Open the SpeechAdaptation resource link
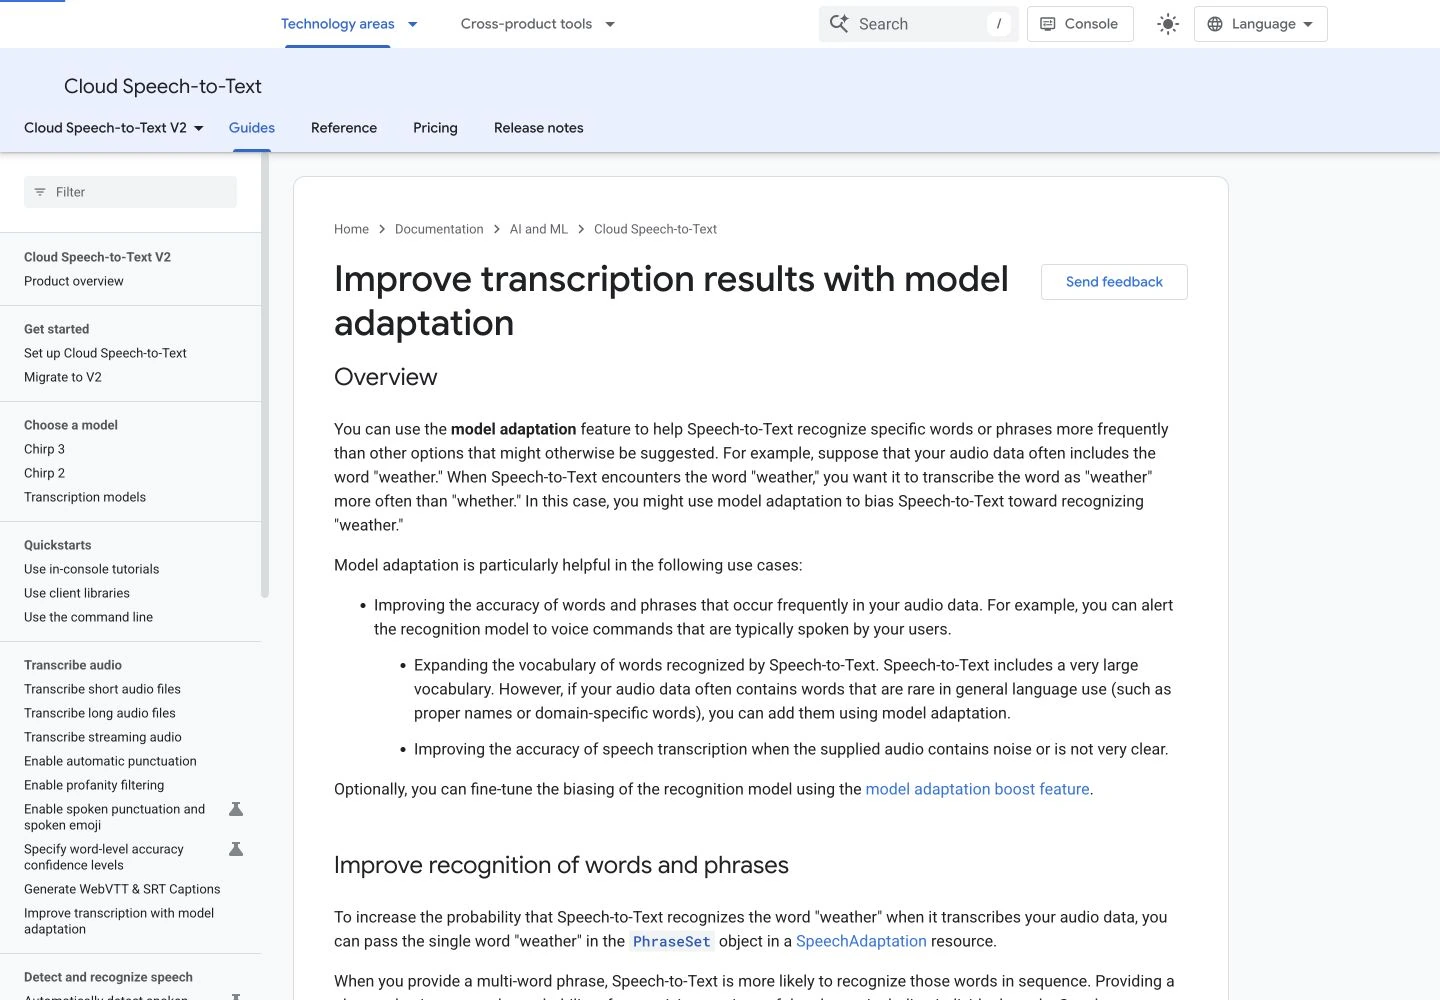 [861, 941]
